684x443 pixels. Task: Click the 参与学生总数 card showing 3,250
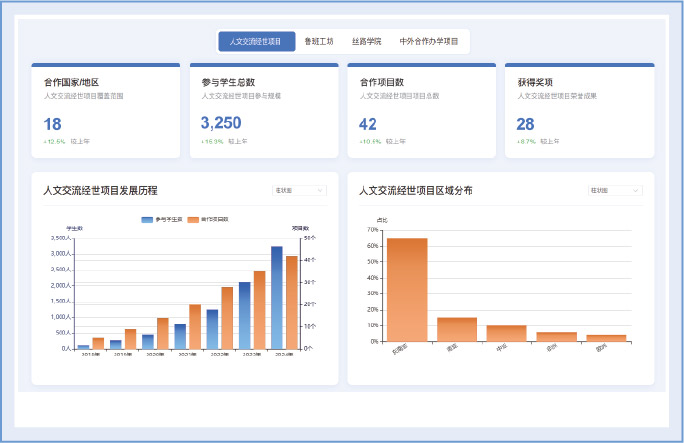(263, 110)
